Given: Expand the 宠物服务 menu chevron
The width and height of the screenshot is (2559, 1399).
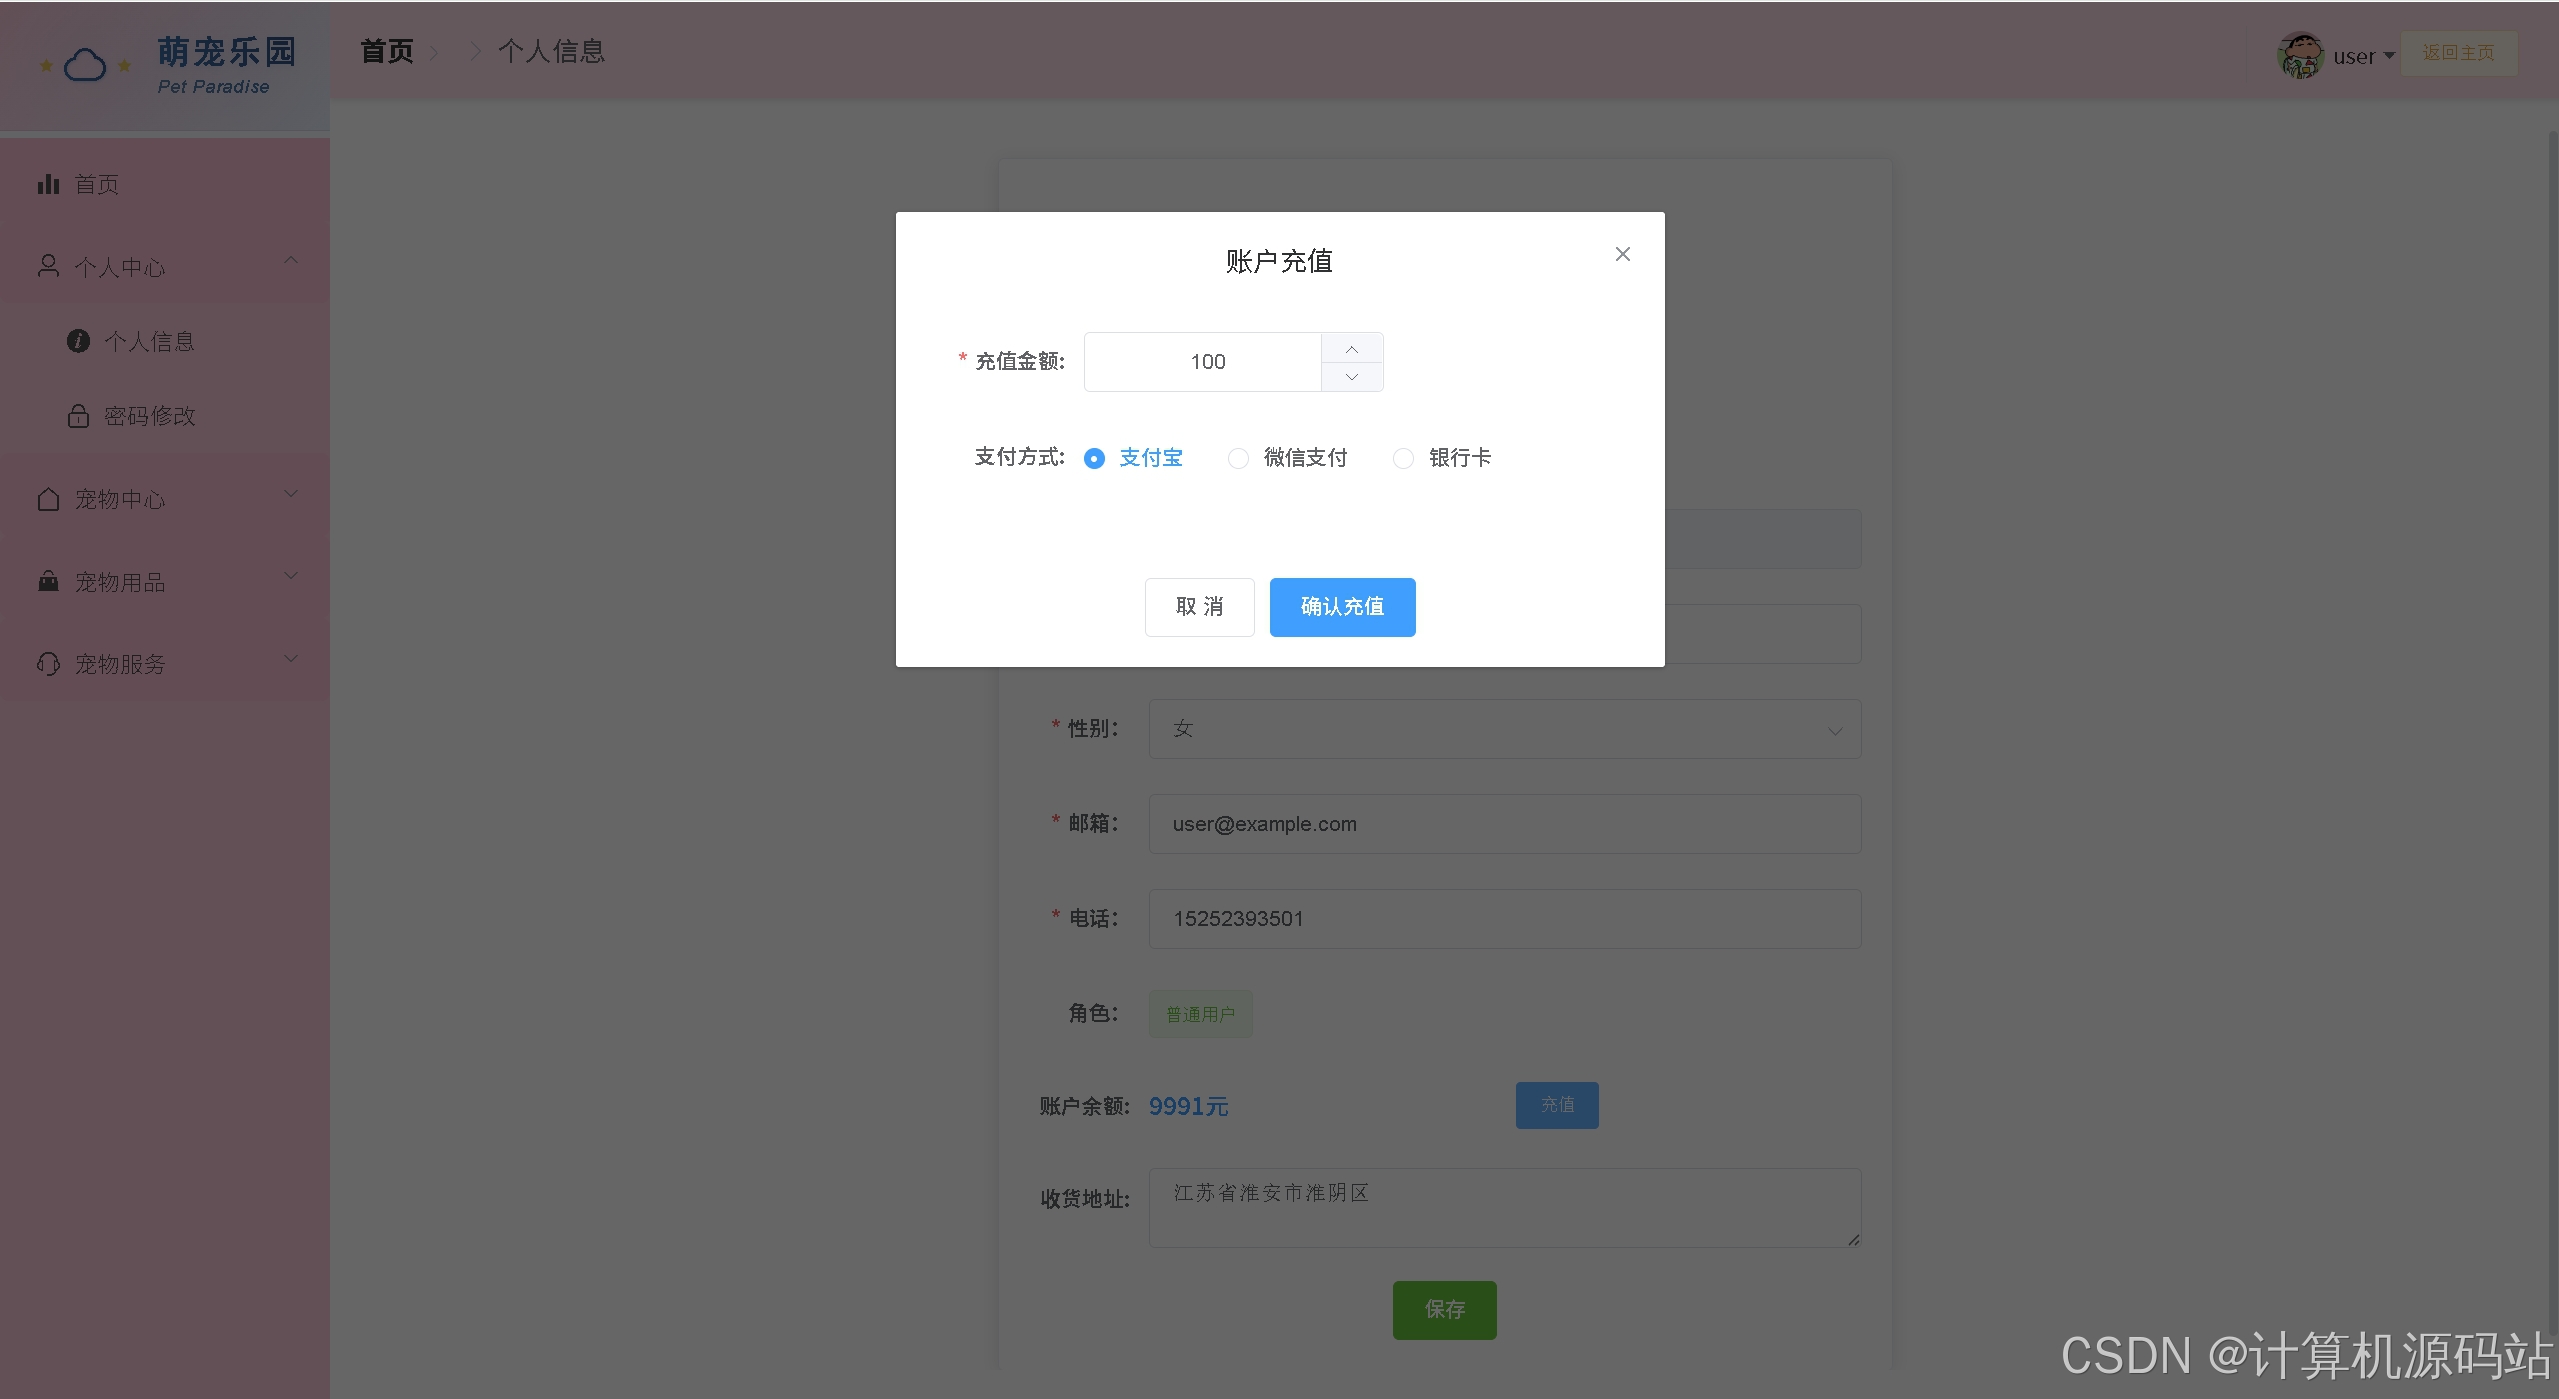Looking at the screenshot, I should click(x=291, y=659).
